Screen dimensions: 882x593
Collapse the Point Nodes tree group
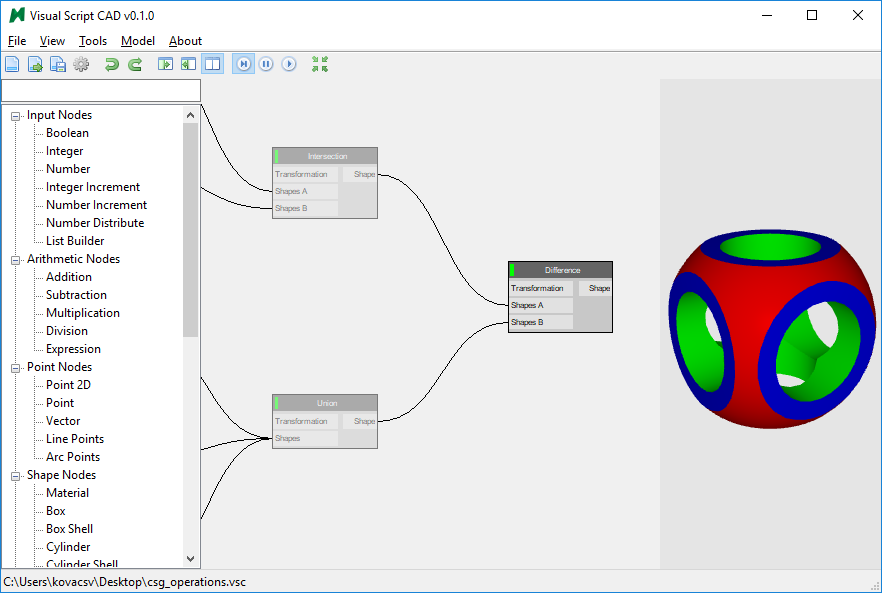tap(16, 368)
